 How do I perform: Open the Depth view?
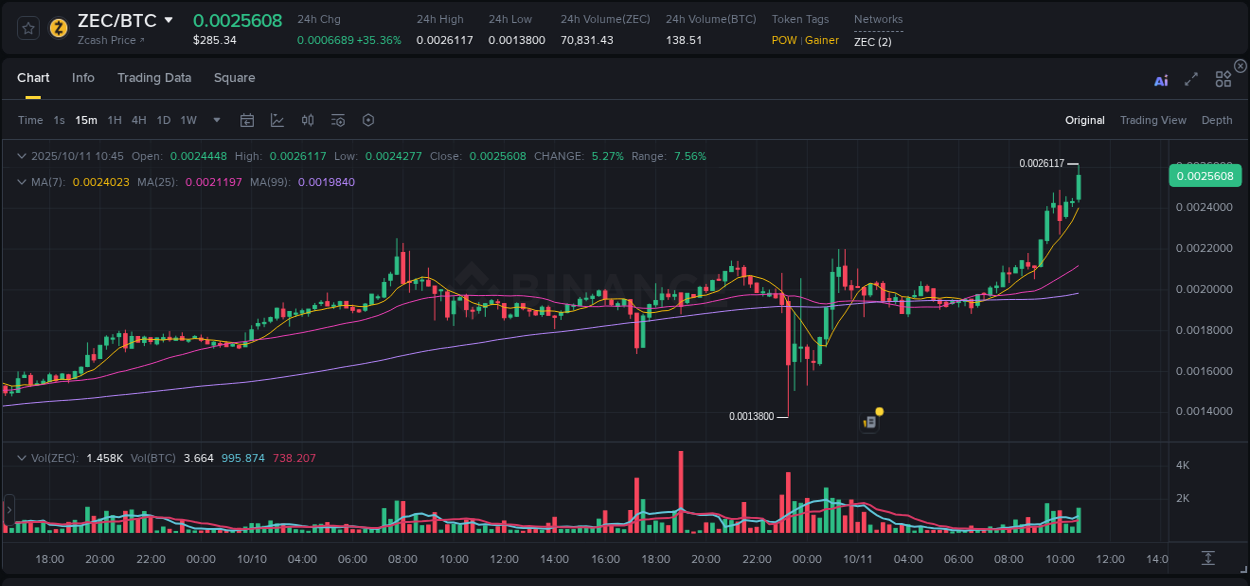pos(1216,119)
